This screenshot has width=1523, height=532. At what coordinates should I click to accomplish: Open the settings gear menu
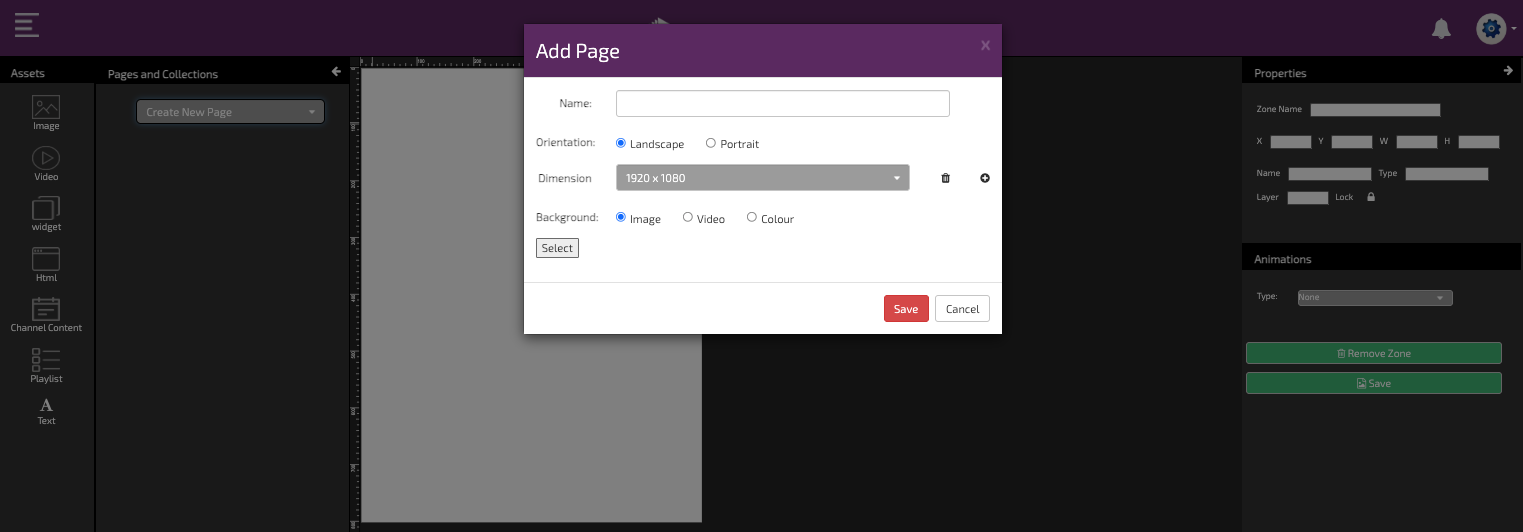pyautogui.click(x=1491, y=29)
